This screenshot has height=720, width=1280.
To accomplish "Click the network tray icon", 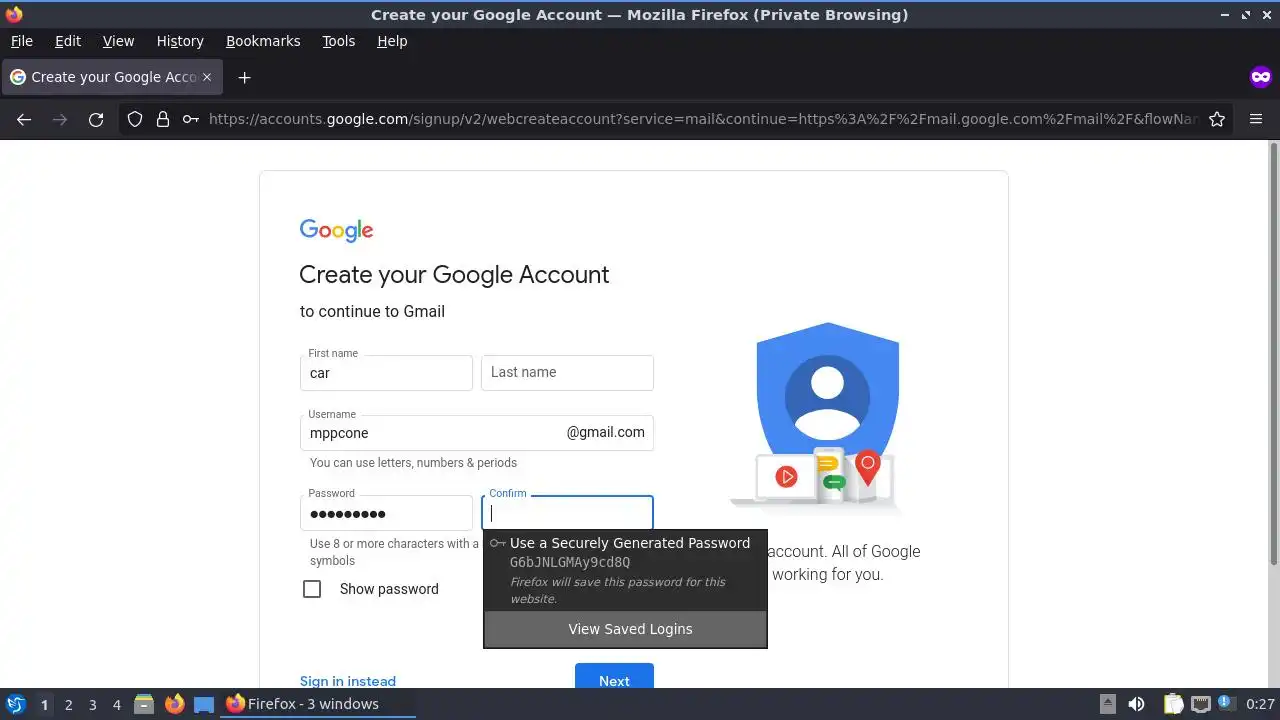I will coord(1200,704).
